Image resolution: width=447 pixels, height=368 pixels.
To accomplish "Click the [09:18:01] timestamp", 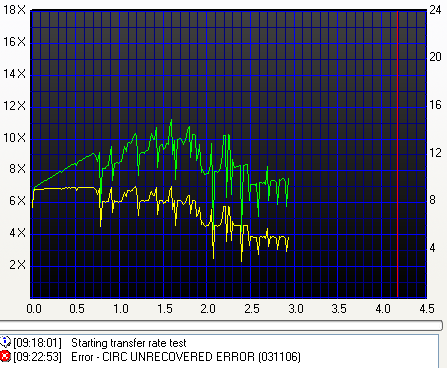I will pyautogui.click(x=37, y=343).
